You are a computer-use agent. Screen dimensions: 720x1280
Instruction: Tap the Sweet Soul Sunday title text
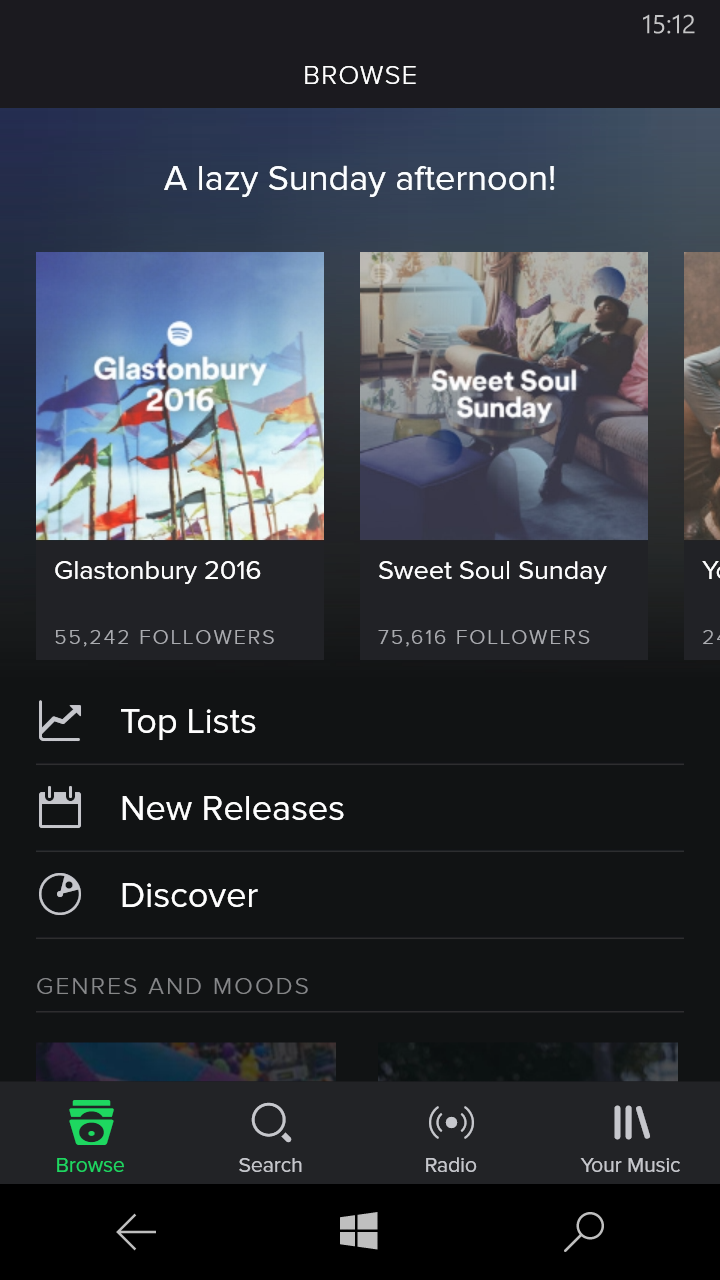point(492,571)
